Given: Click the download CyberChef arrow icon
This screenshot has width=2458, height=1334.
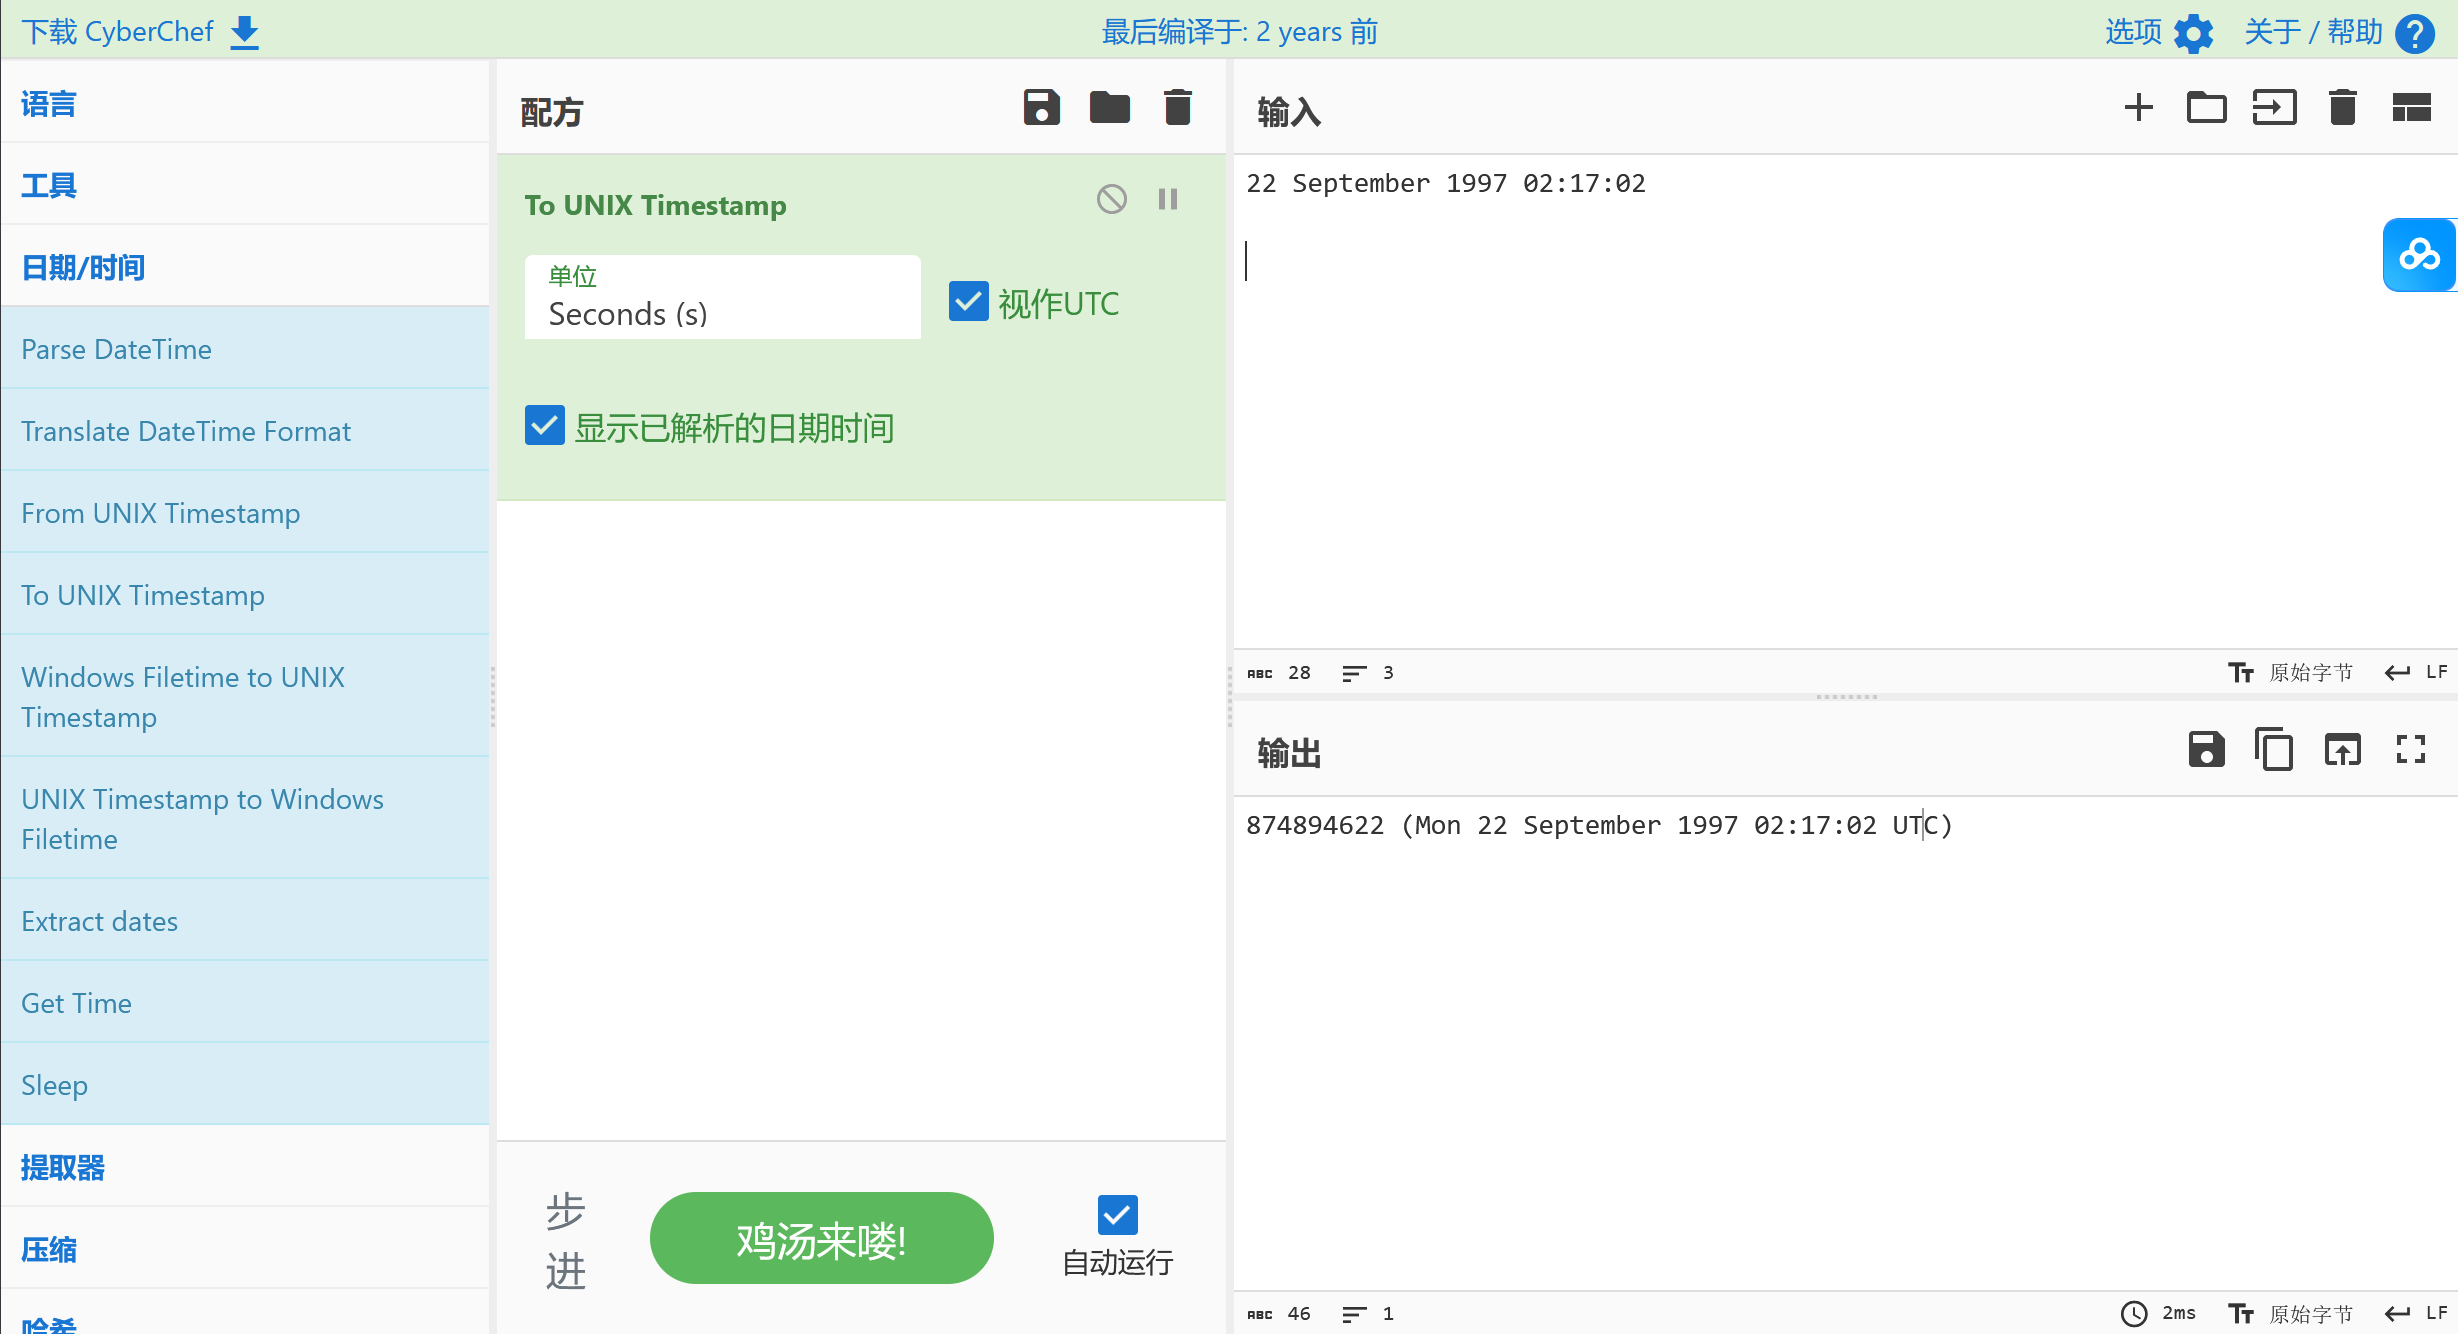Looking at the screenshot, I should click(245, 32).
